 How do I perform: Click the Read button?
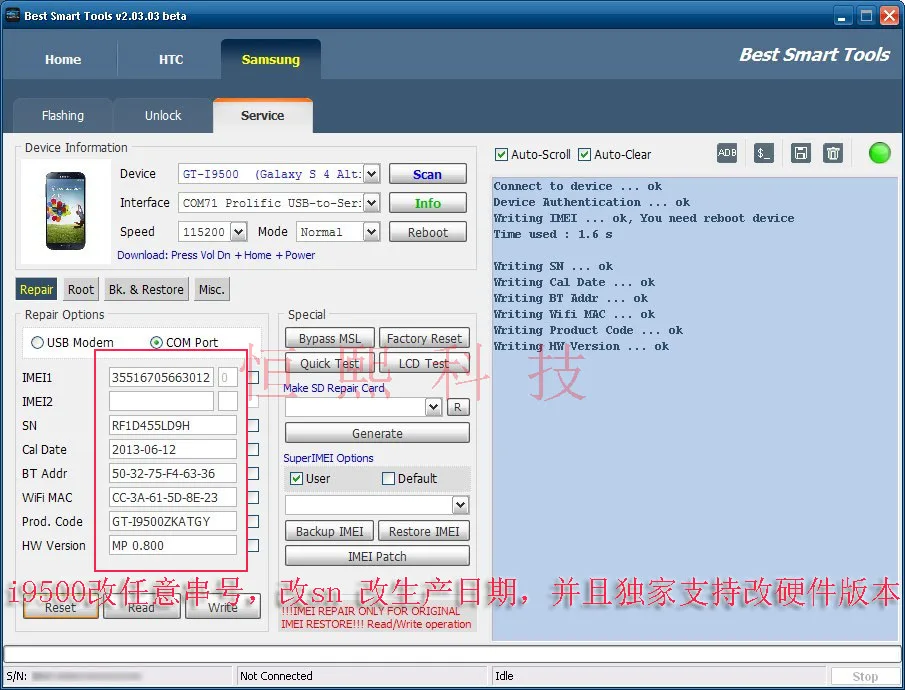(141, 607)
